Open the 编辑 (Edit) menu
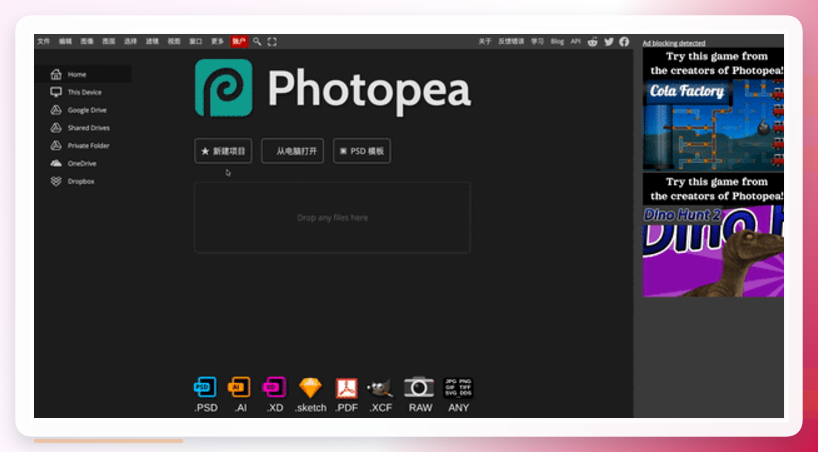The width and height of the screenshot is (818, 452). 65,42
